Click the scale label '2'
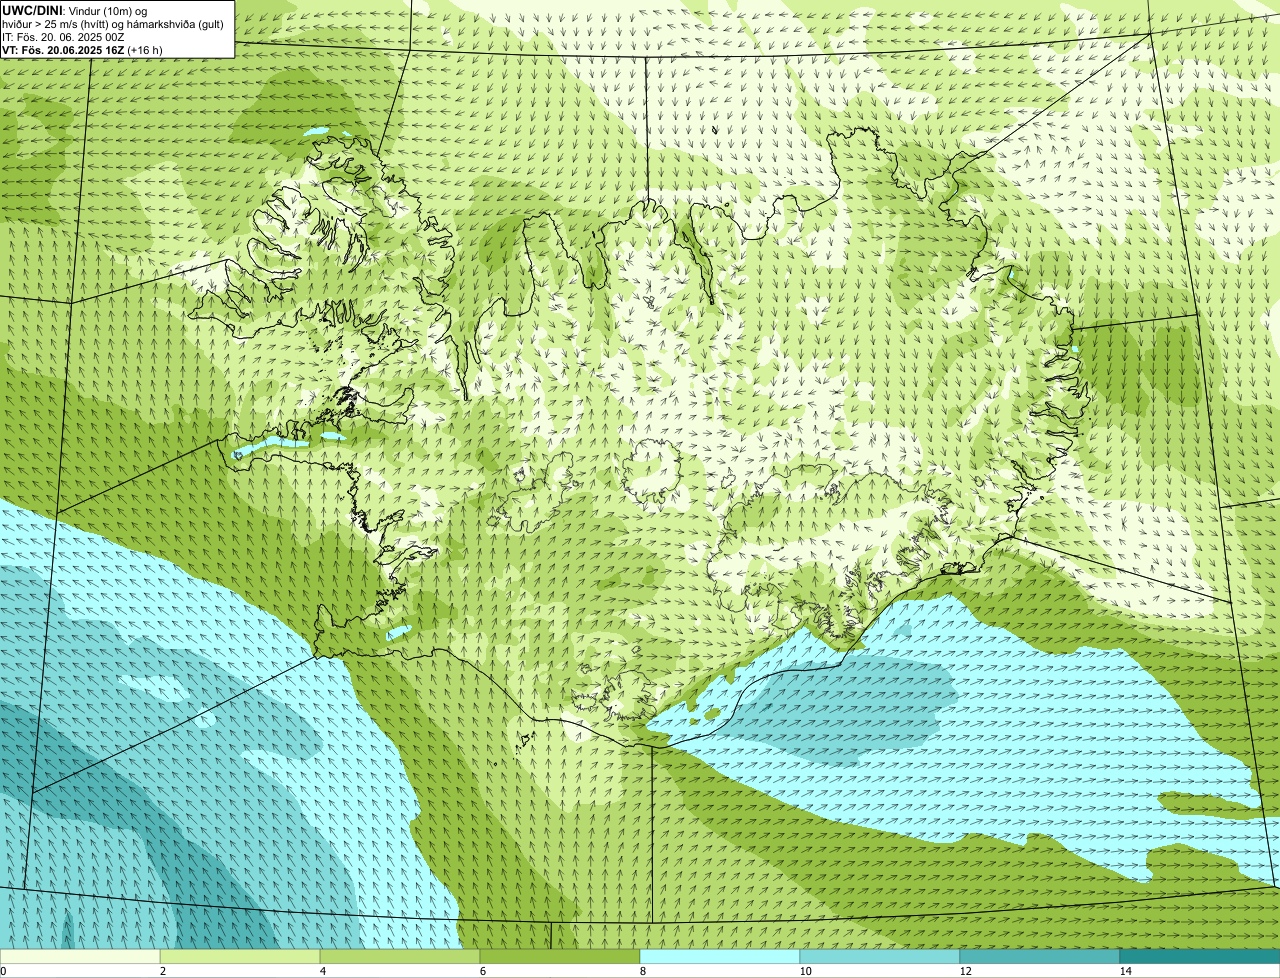1280x978 pixels. click(x=163, y=971)
